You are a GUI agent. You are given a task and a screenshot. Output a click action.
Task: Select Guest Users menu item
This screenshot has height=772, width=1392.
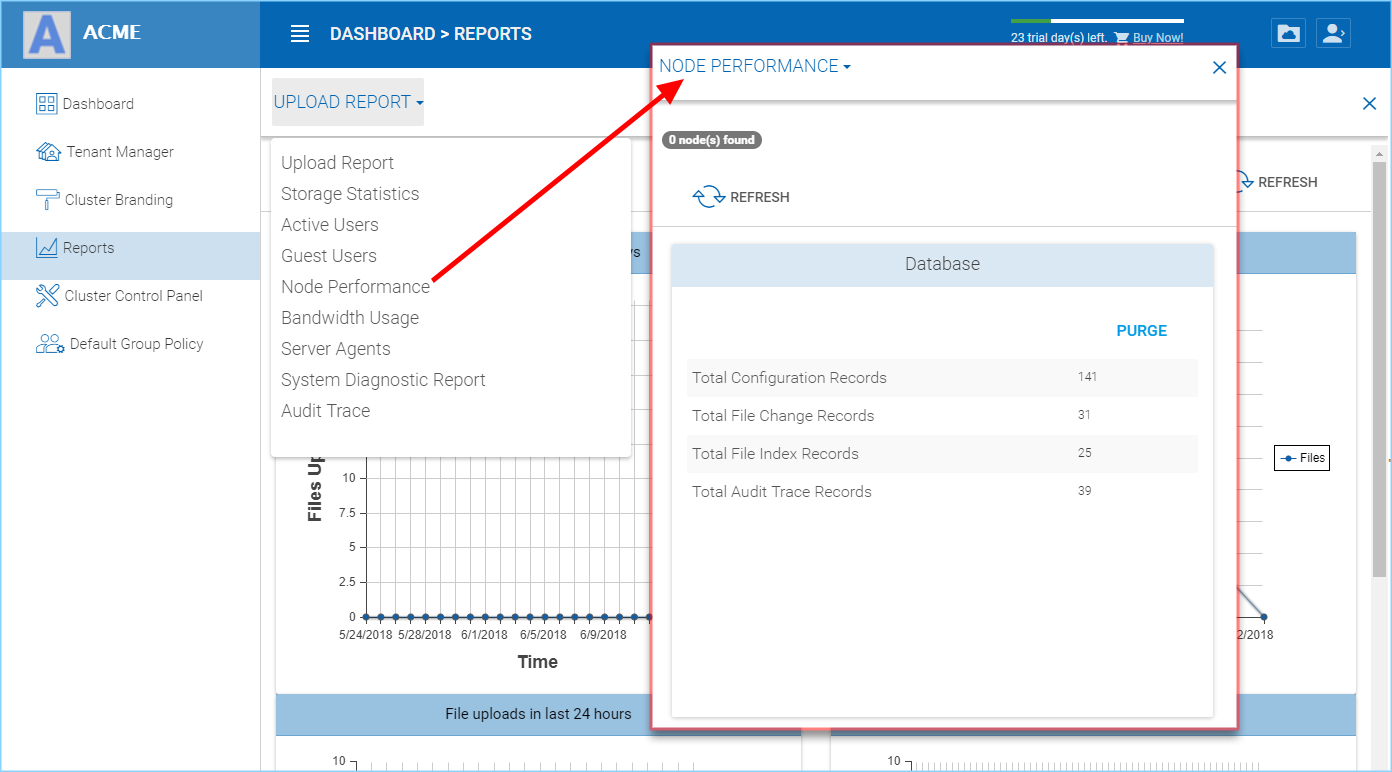coord(329,256)
